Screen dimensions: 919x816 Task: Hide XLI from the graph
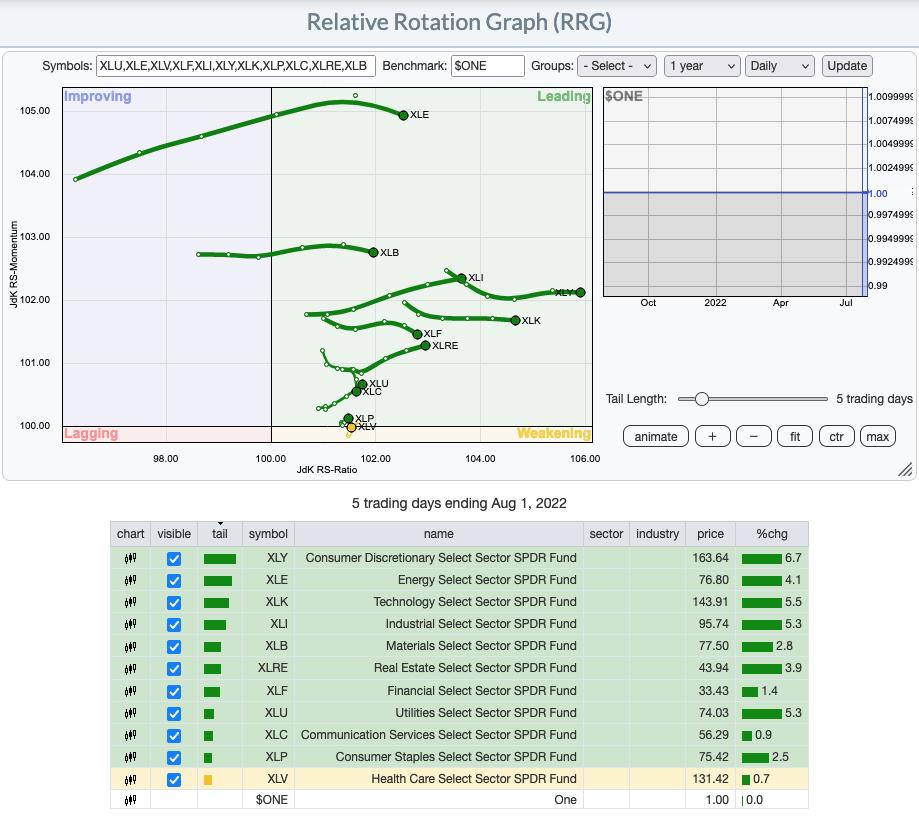click(x=174, y=624)
